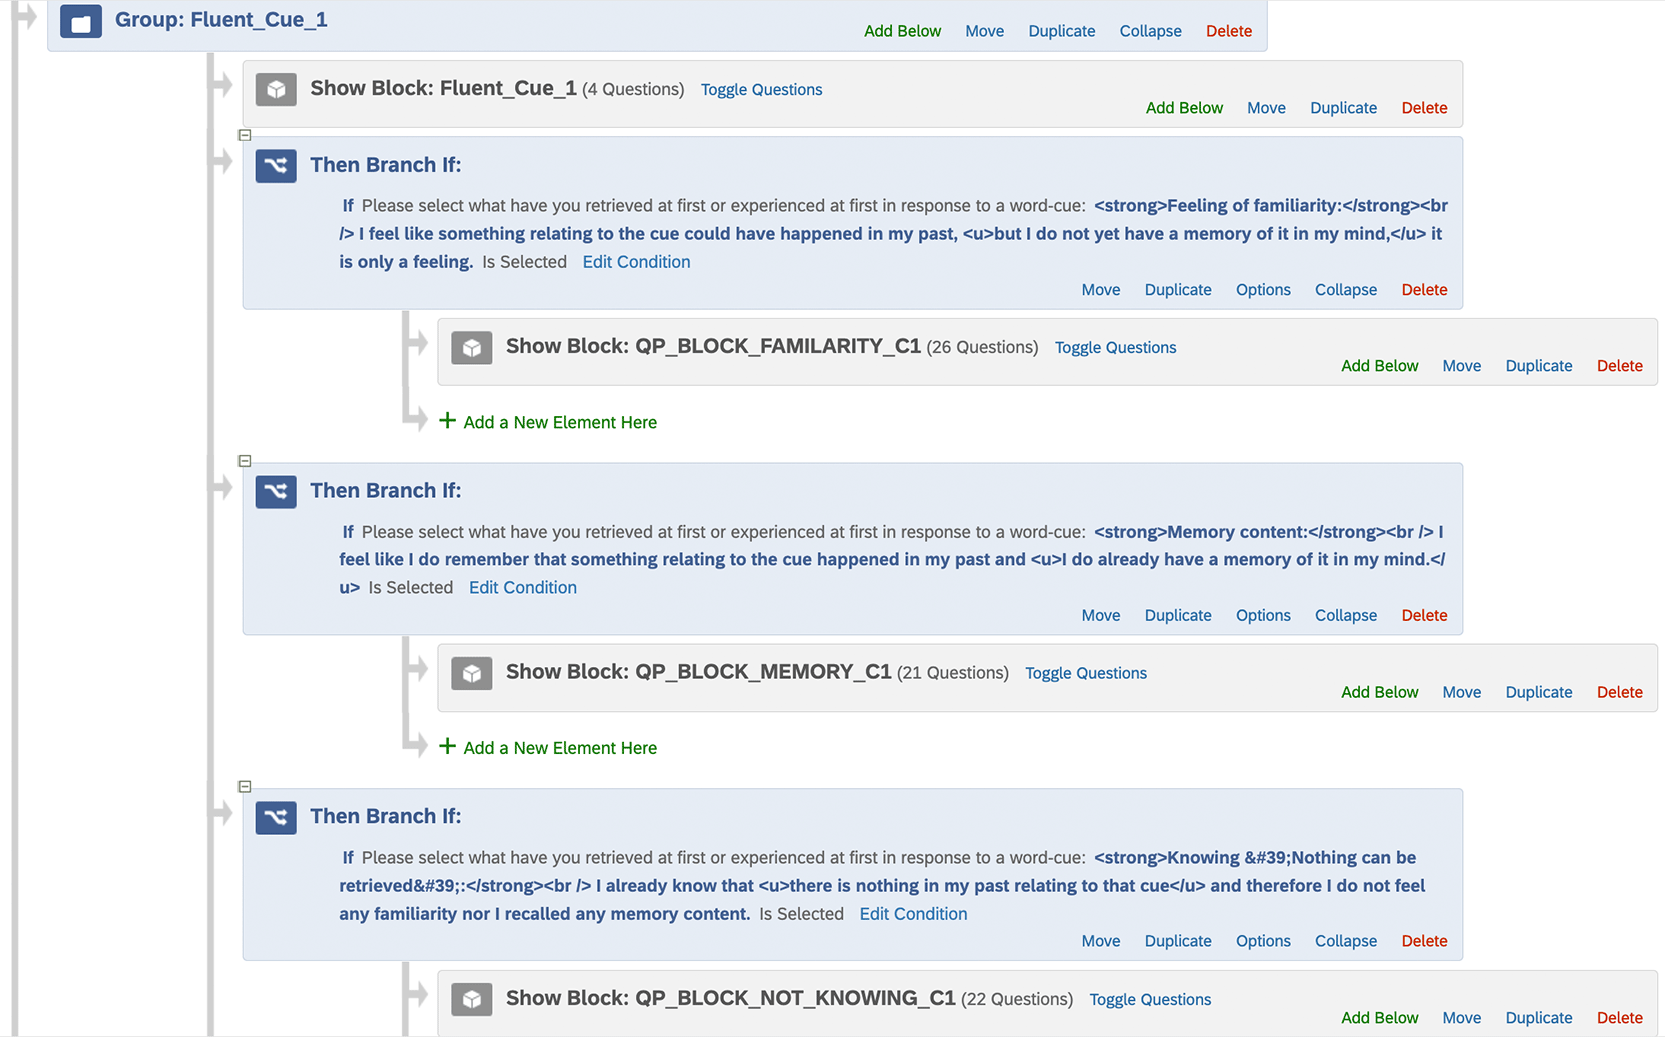Toggle Questions for QP_BLOCK_NOT_KNOWING_C1
Image resolution: width=1665 pixels, height=1037 pixels.
point(1150,1000)
